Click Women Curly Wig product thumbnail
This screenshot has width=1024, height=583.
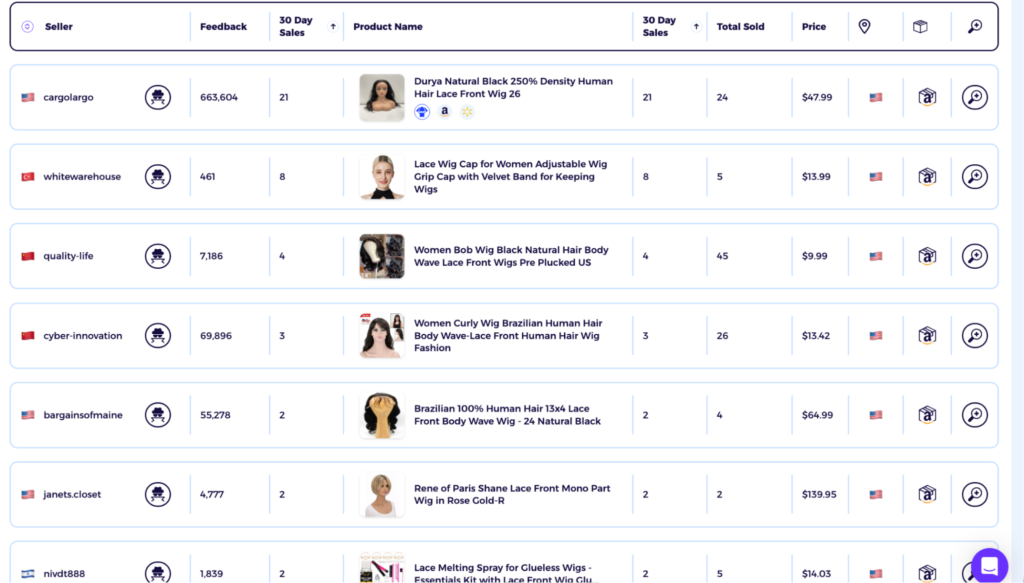tap(382, 336)
